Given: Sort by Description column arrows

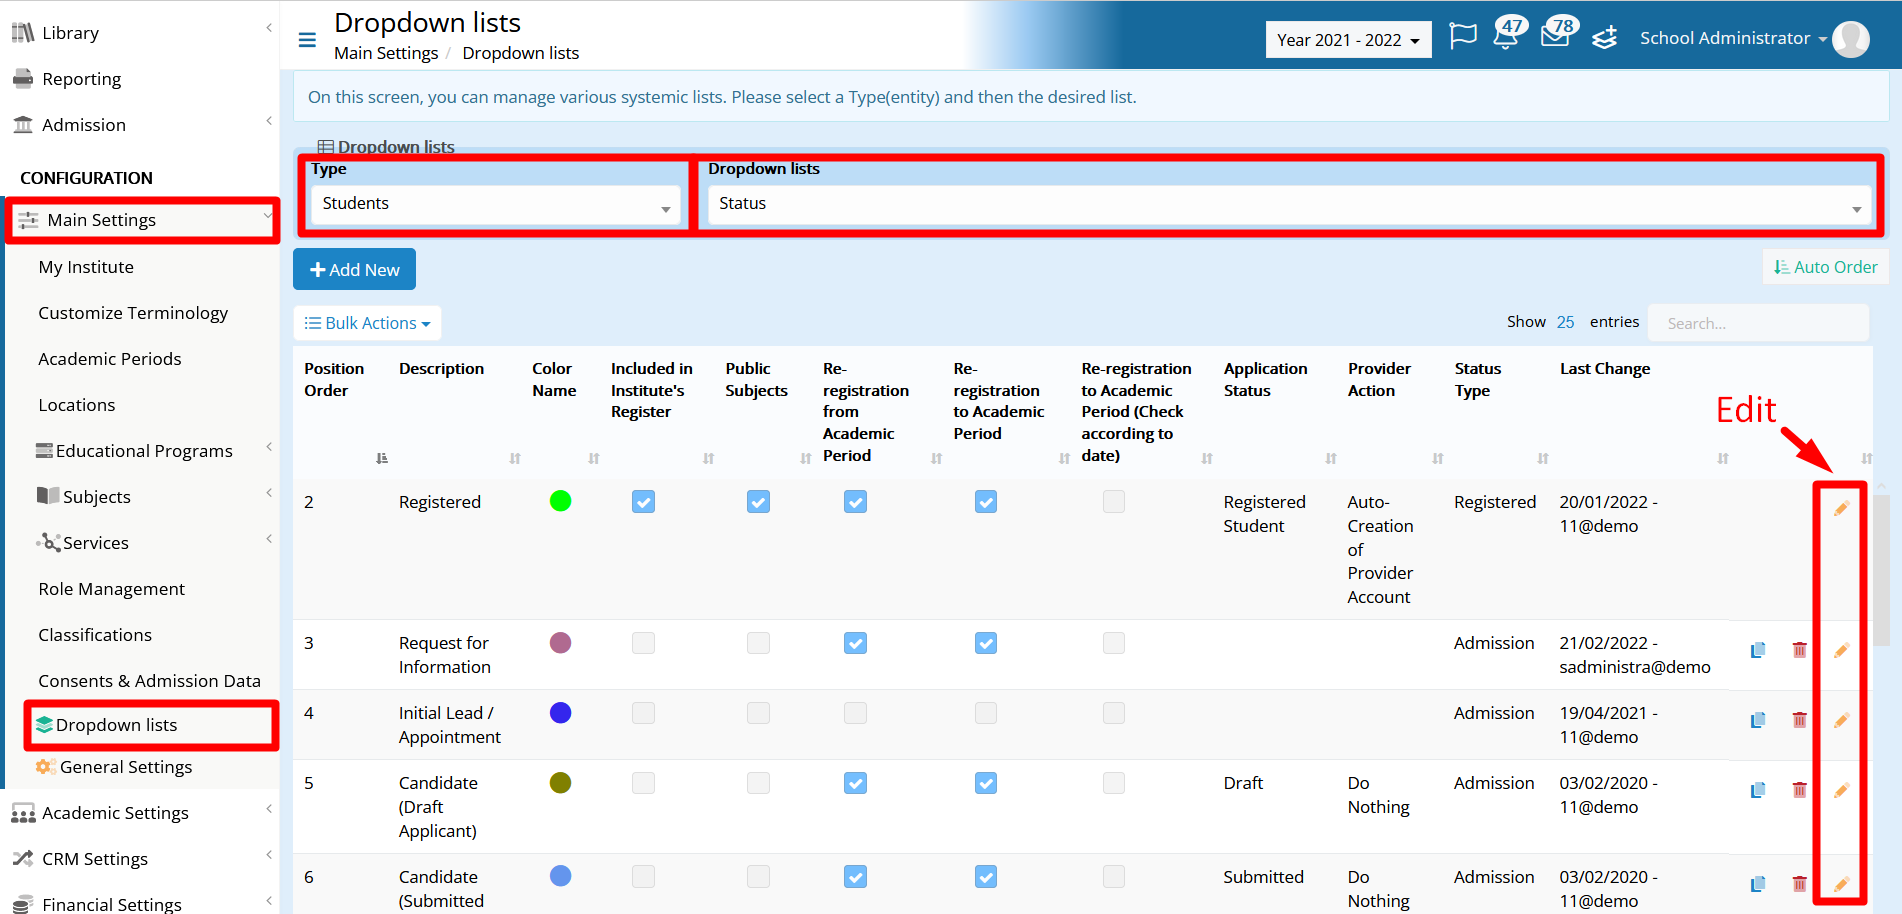Looking at the screenshot, I should tap(515, 458).
